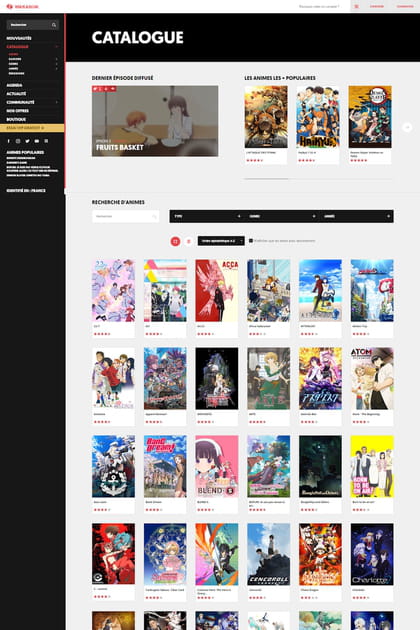Image resolution: width=420 pixels, height=630 pixels.
Task: Open the Haikyu!! poster
Action: (318, 117)
